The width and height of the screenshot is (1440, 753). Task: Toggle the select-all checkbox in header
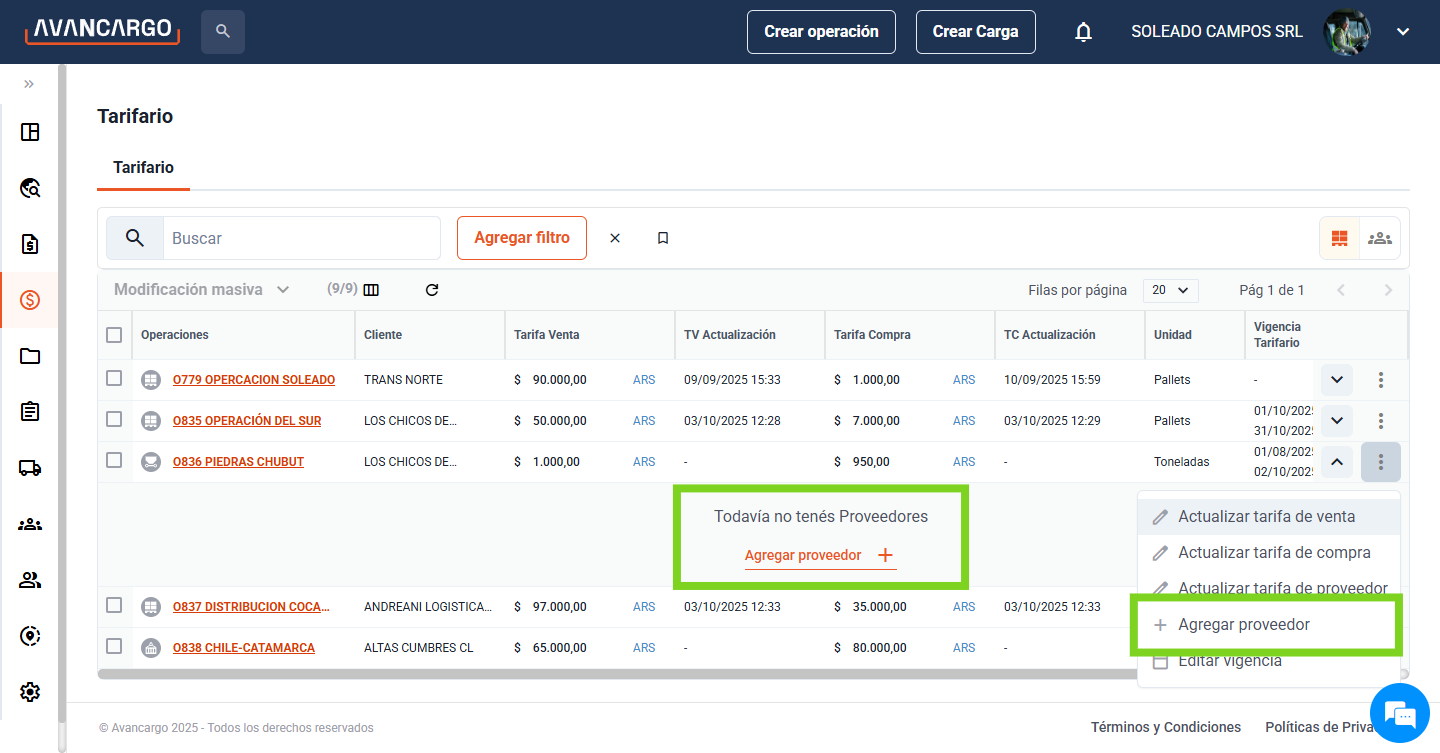point(114,335)
